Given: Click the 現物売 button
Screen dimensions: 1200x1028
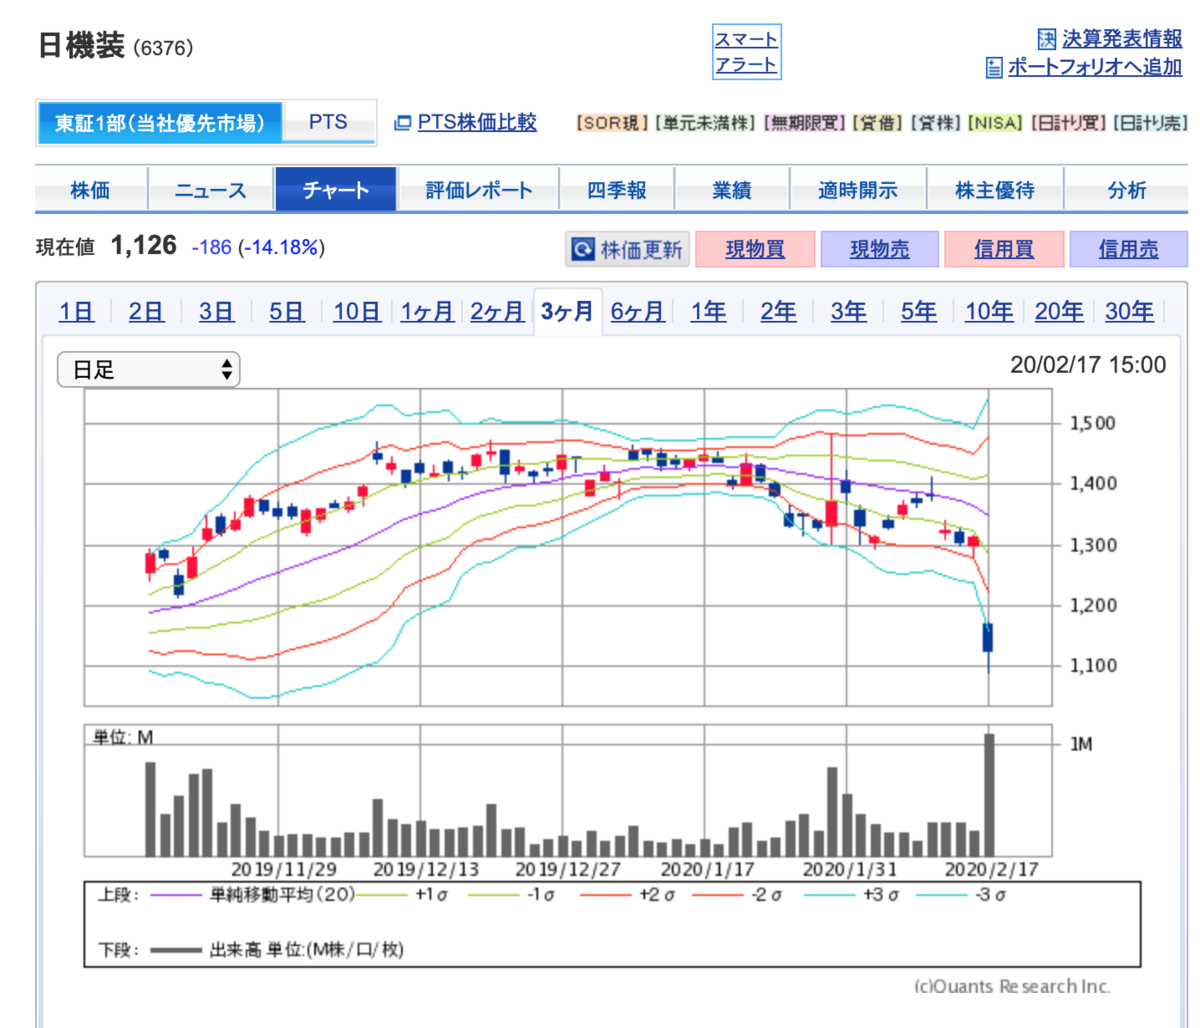Looking at the screenshot, I should point(880,249).
